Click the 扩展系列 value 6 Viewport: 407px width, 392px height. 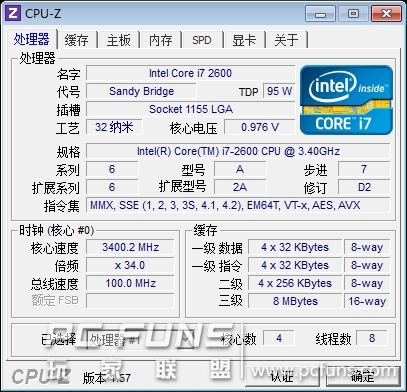coord(112,187)
